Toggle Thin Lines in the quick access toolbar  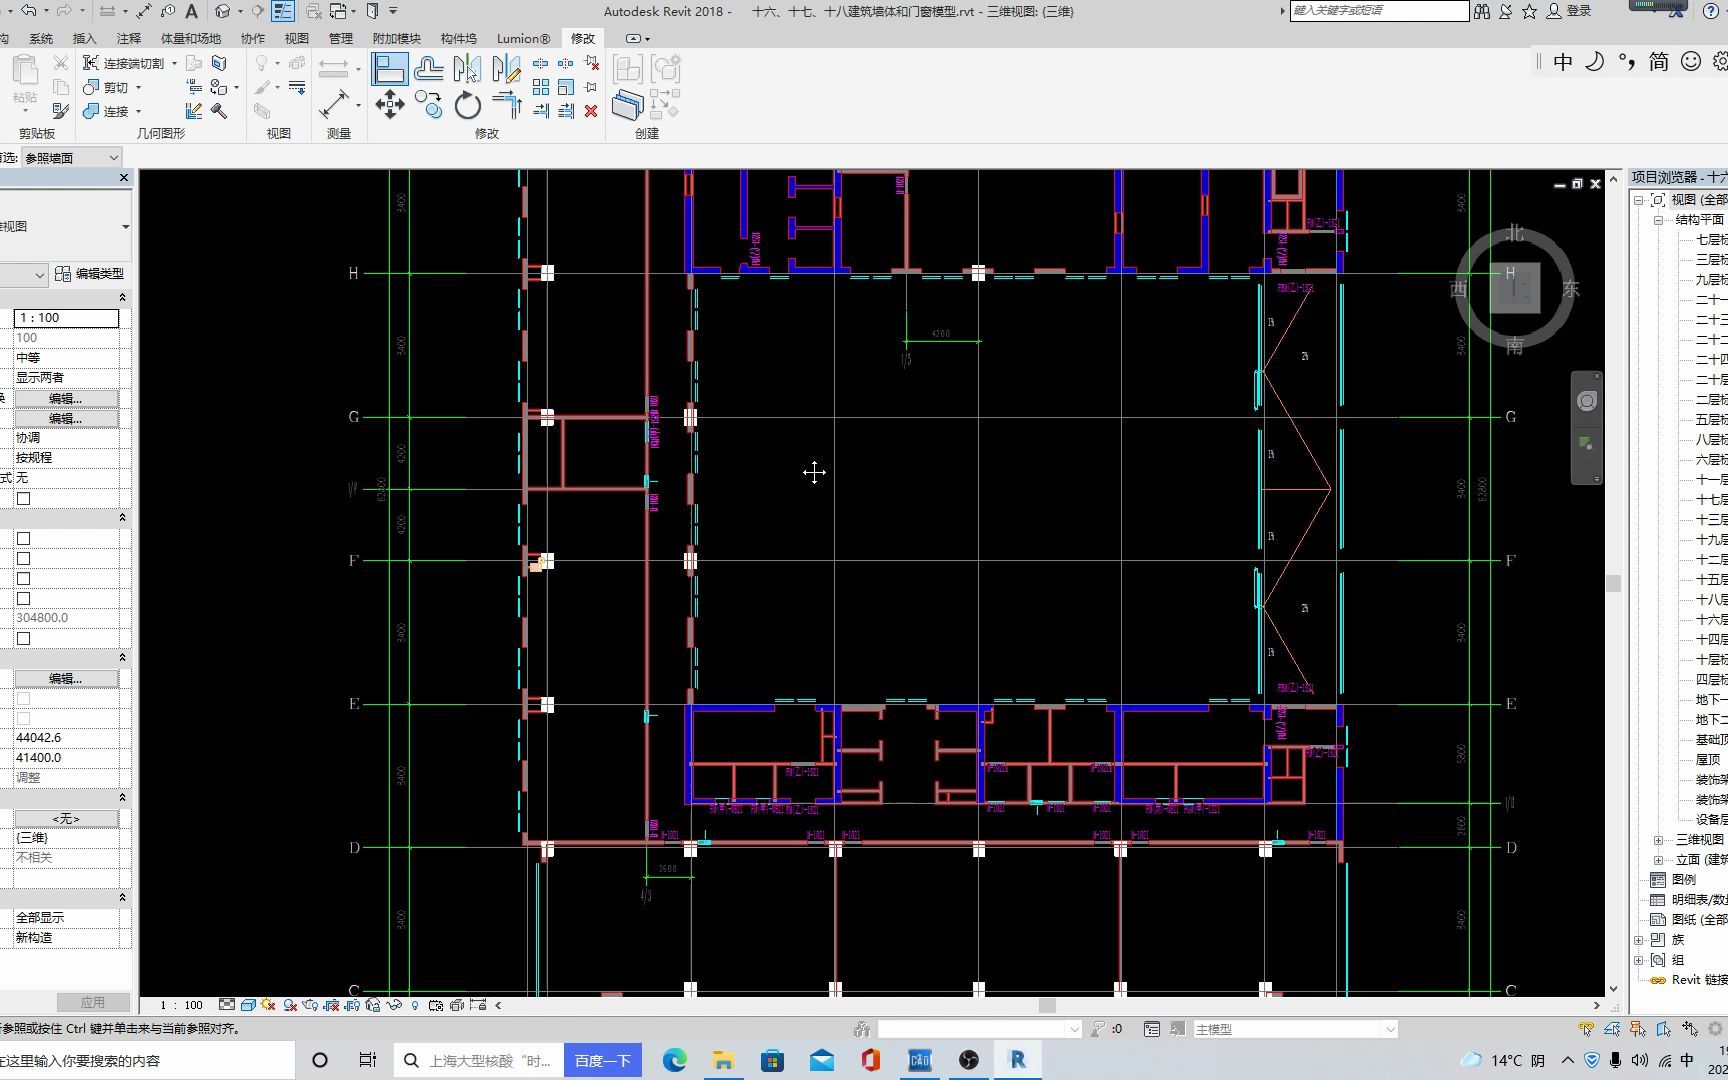pyautogui.click(x=283, y=11)
